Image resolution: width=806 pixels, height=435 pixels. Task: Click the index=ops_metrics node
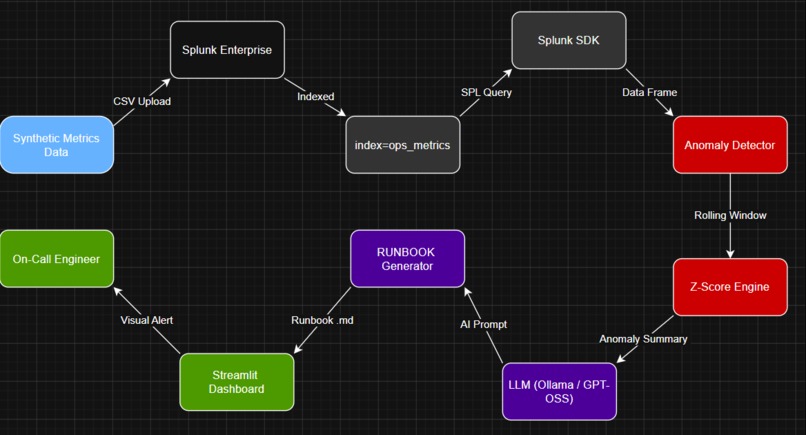tap(402, 145)
